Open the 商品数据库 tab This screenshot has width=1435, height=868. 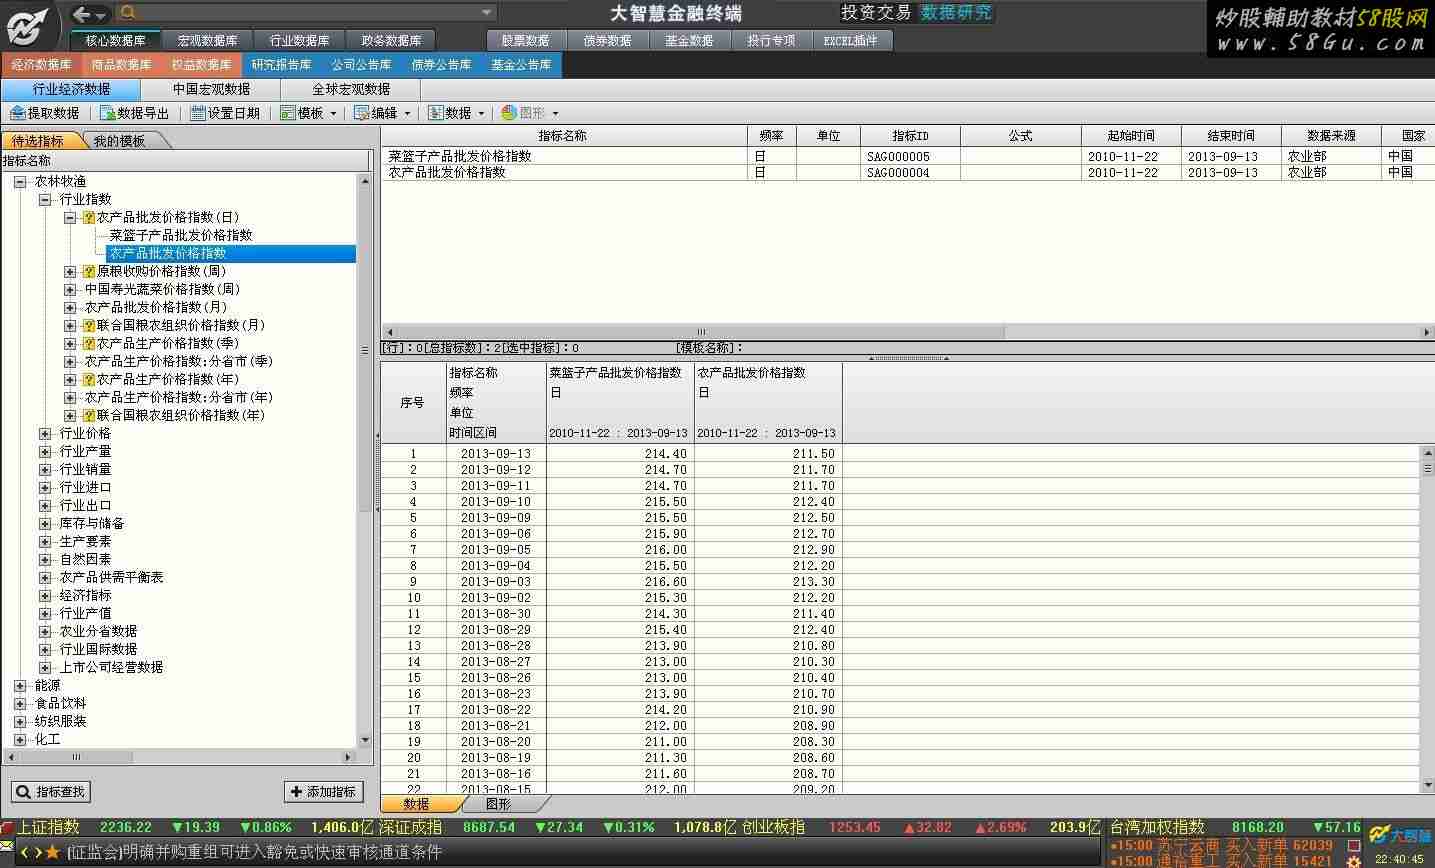pos(121,65)
